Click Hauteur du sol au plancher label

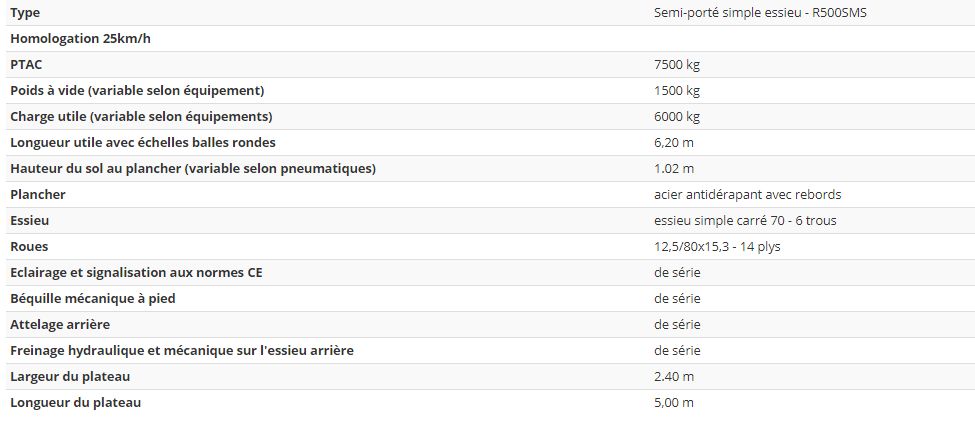point(192,169)
